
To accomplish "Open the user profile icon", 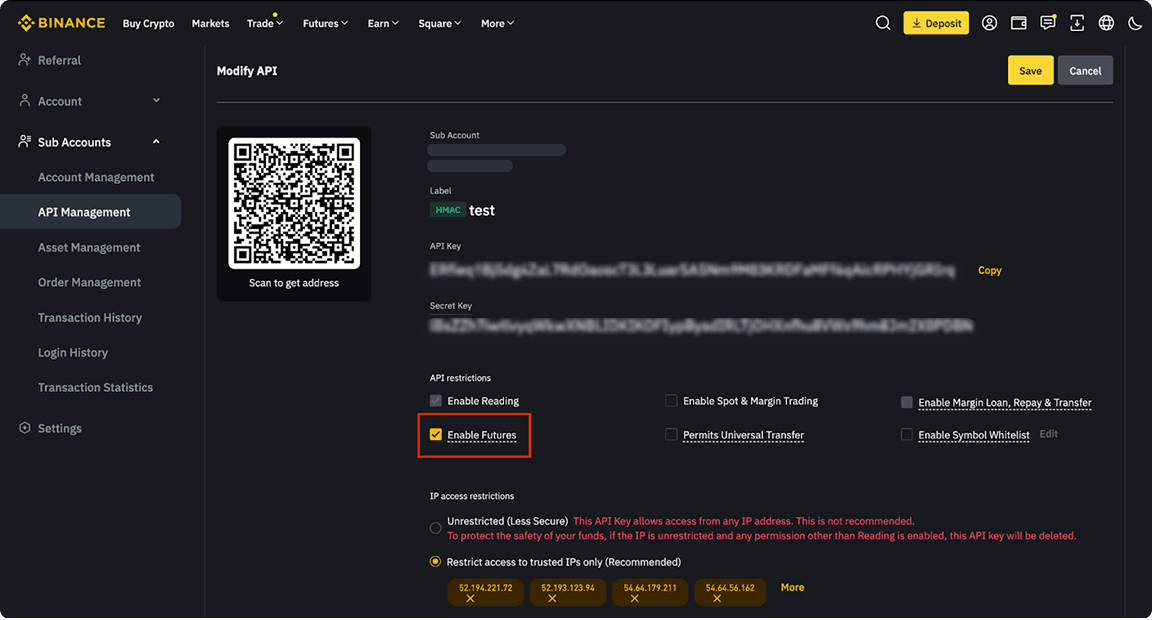I will point(989,22).
